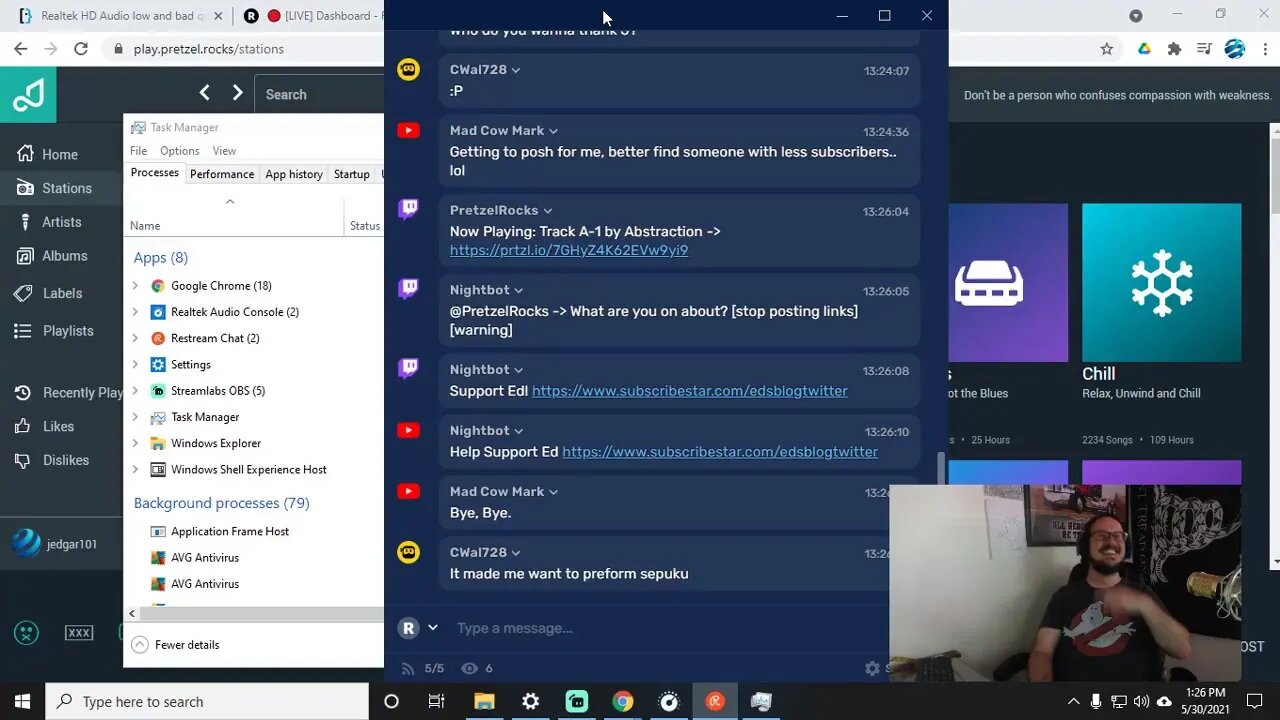Click the Windows taskbar search box
The width and height of the screenshot is (1280, 720).
coord(207,701)
